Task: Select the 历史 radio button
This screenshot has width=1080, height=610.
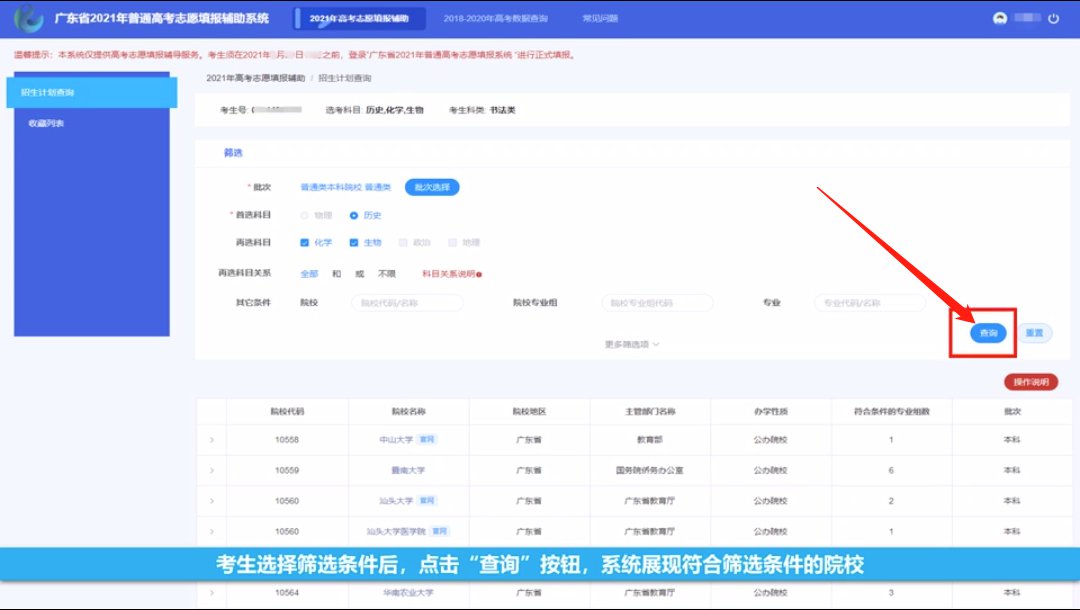Action: pyautogui.click(x=354, y=215)
